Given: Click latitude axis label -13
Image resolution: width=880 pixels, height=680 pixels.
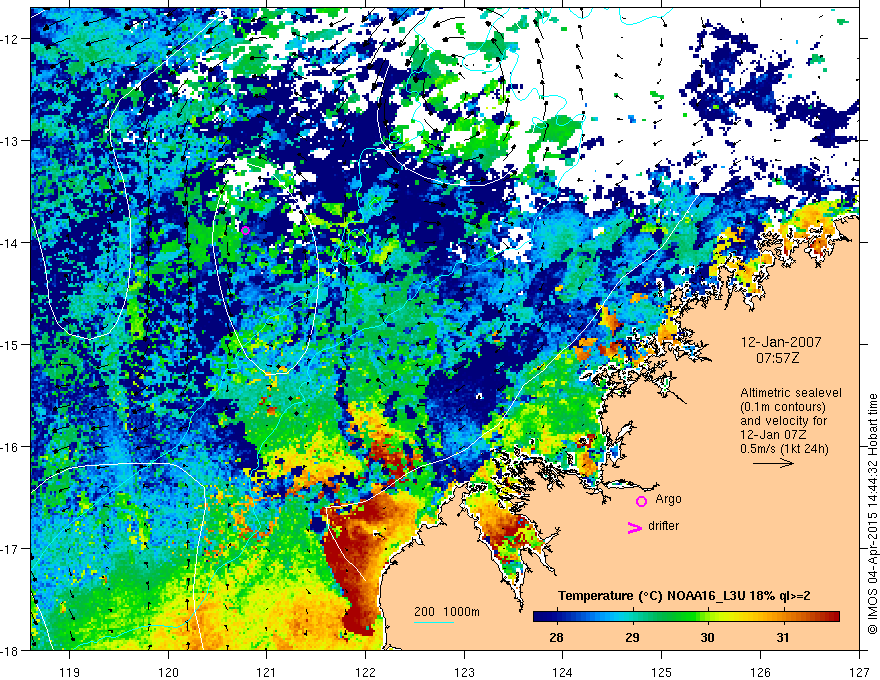Looking at the screenshot, I should tap(12, 141).
